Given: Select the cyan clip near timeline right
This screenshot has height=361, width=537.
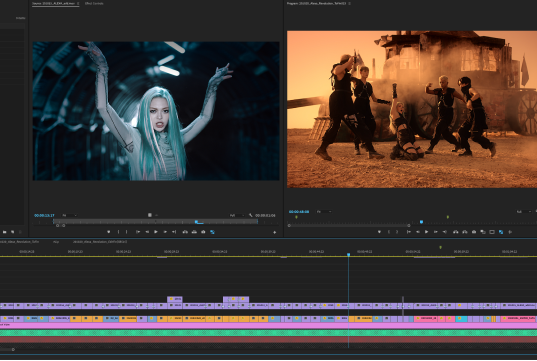Looking at the screenshot, I should click(x=461, y=319).
